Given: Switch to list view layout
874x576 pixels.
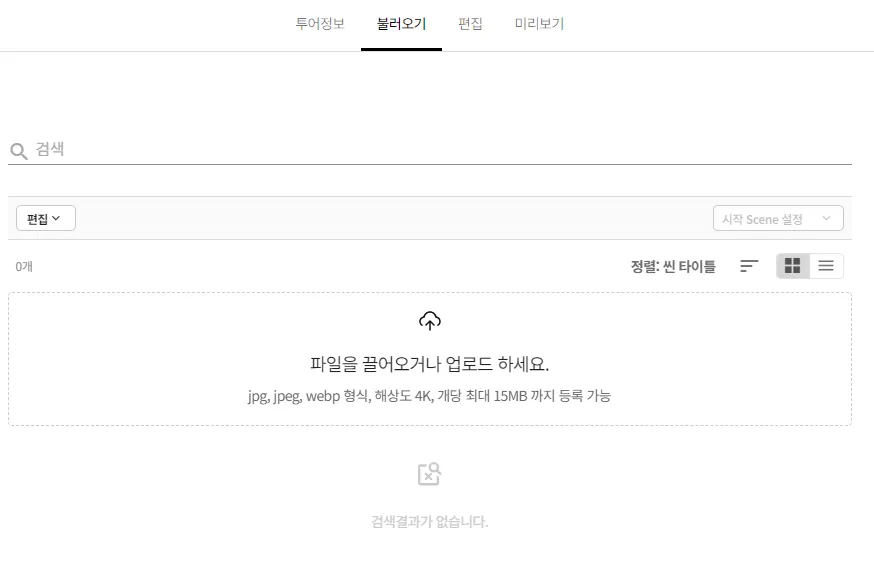Looking at the screenshot, I should [826, 266].
